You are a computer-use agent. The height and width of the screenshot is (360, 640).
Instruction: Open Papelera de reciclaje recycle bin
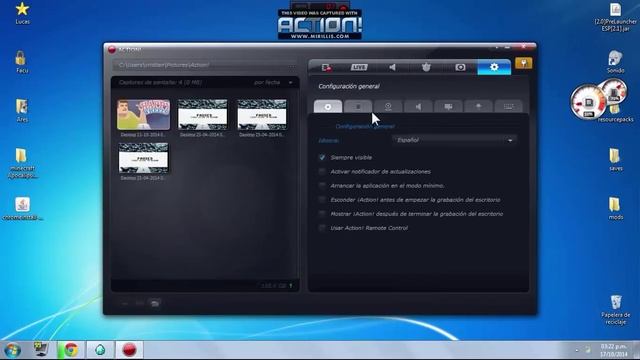click(616, 310)
